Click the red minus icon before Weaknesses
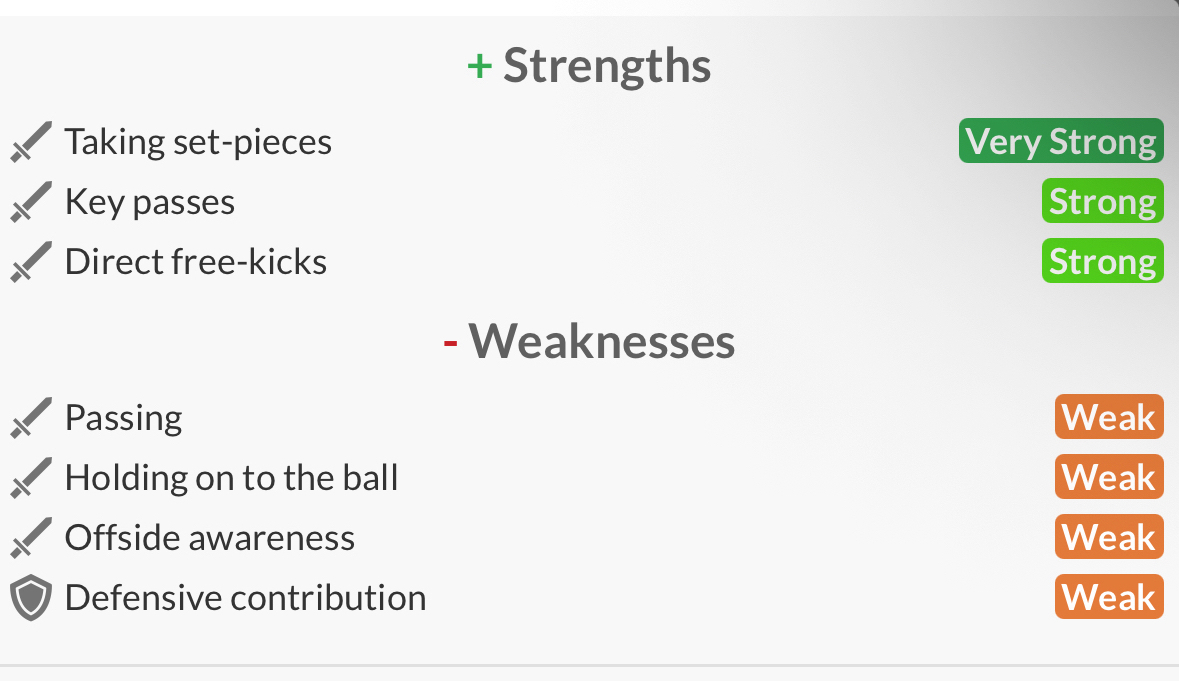 (450, 344)
